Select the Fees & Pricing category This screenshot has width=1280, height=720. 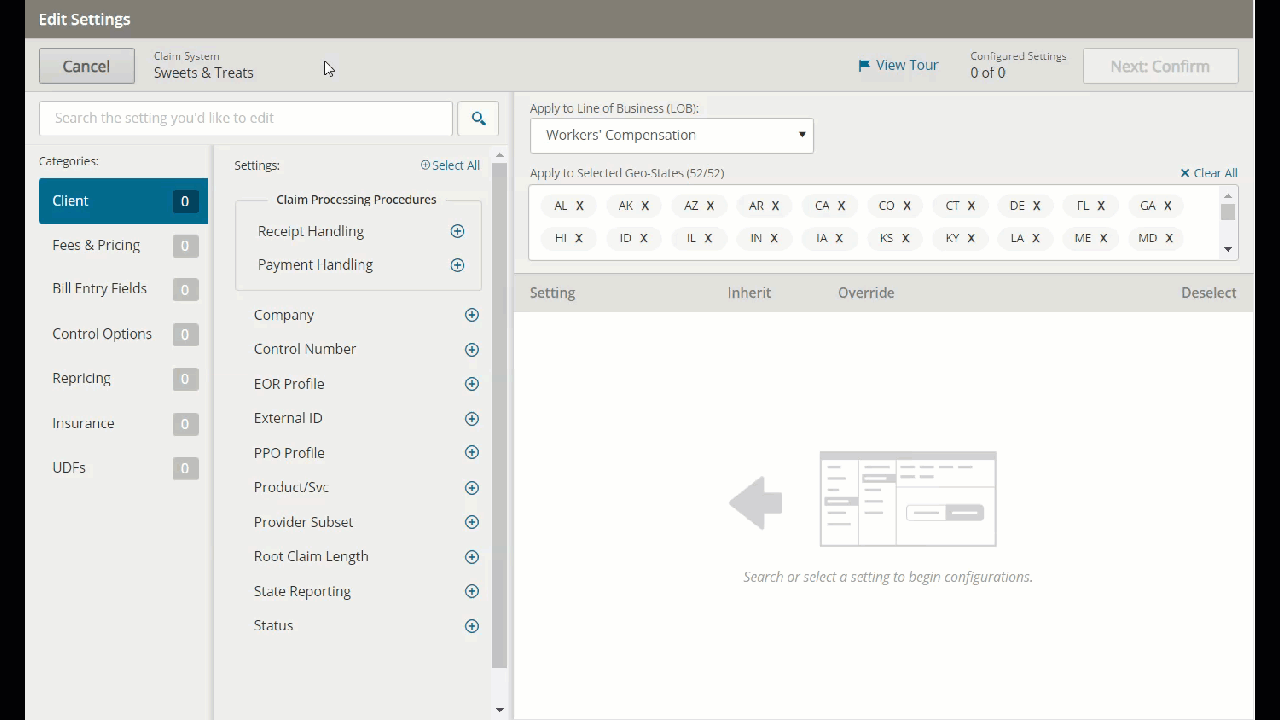pyautogui.click(x=123, y=245)
